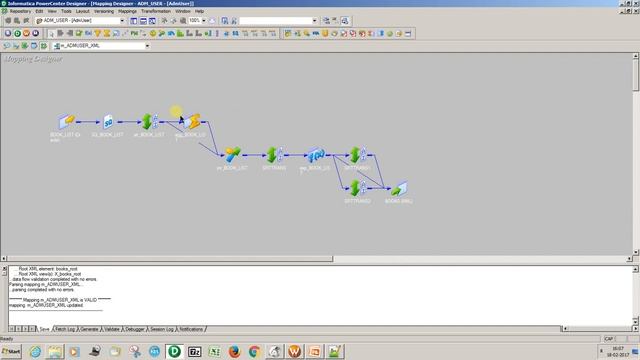Click the workspace vertical scrollbar up arrow
Viewport: 640px width, 360px height.
(x=636, y=56)
